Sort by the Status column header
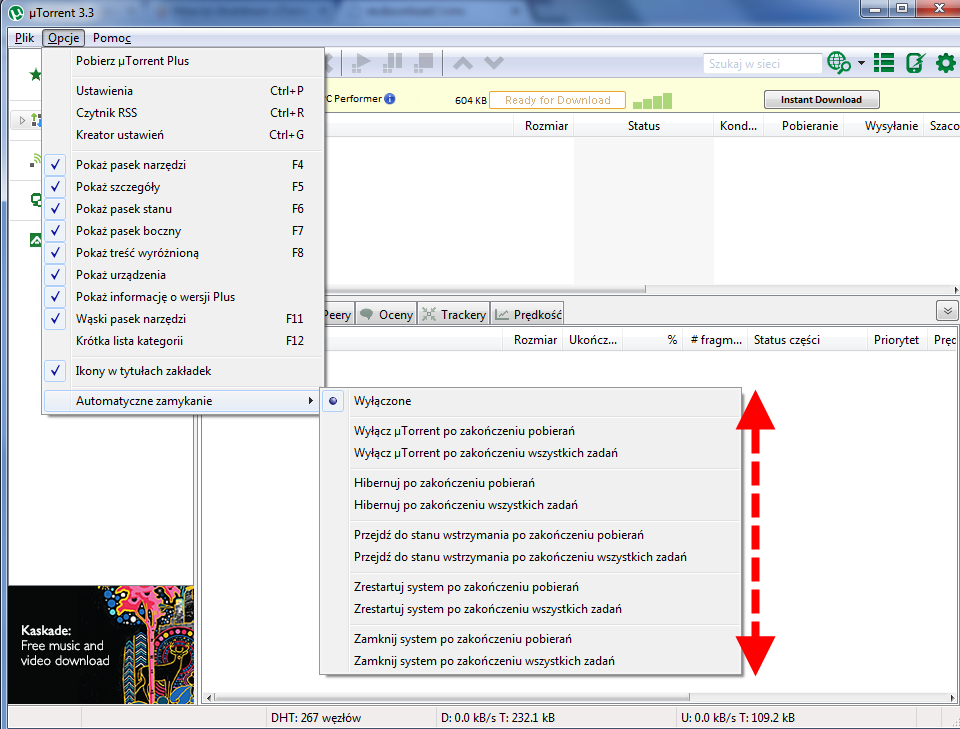960x729 pixels. click(x=643, y=126)
